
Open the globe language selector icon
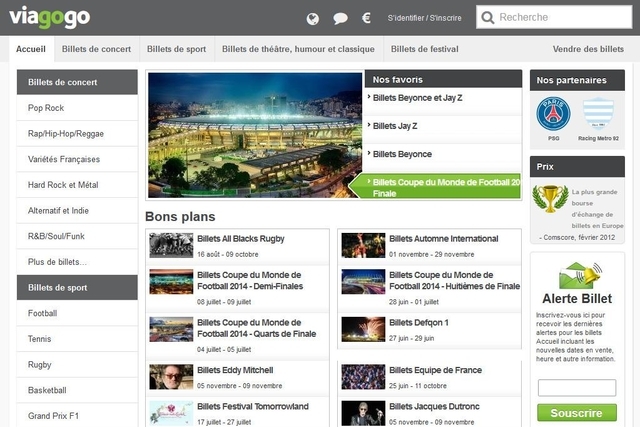pos(313,18)
